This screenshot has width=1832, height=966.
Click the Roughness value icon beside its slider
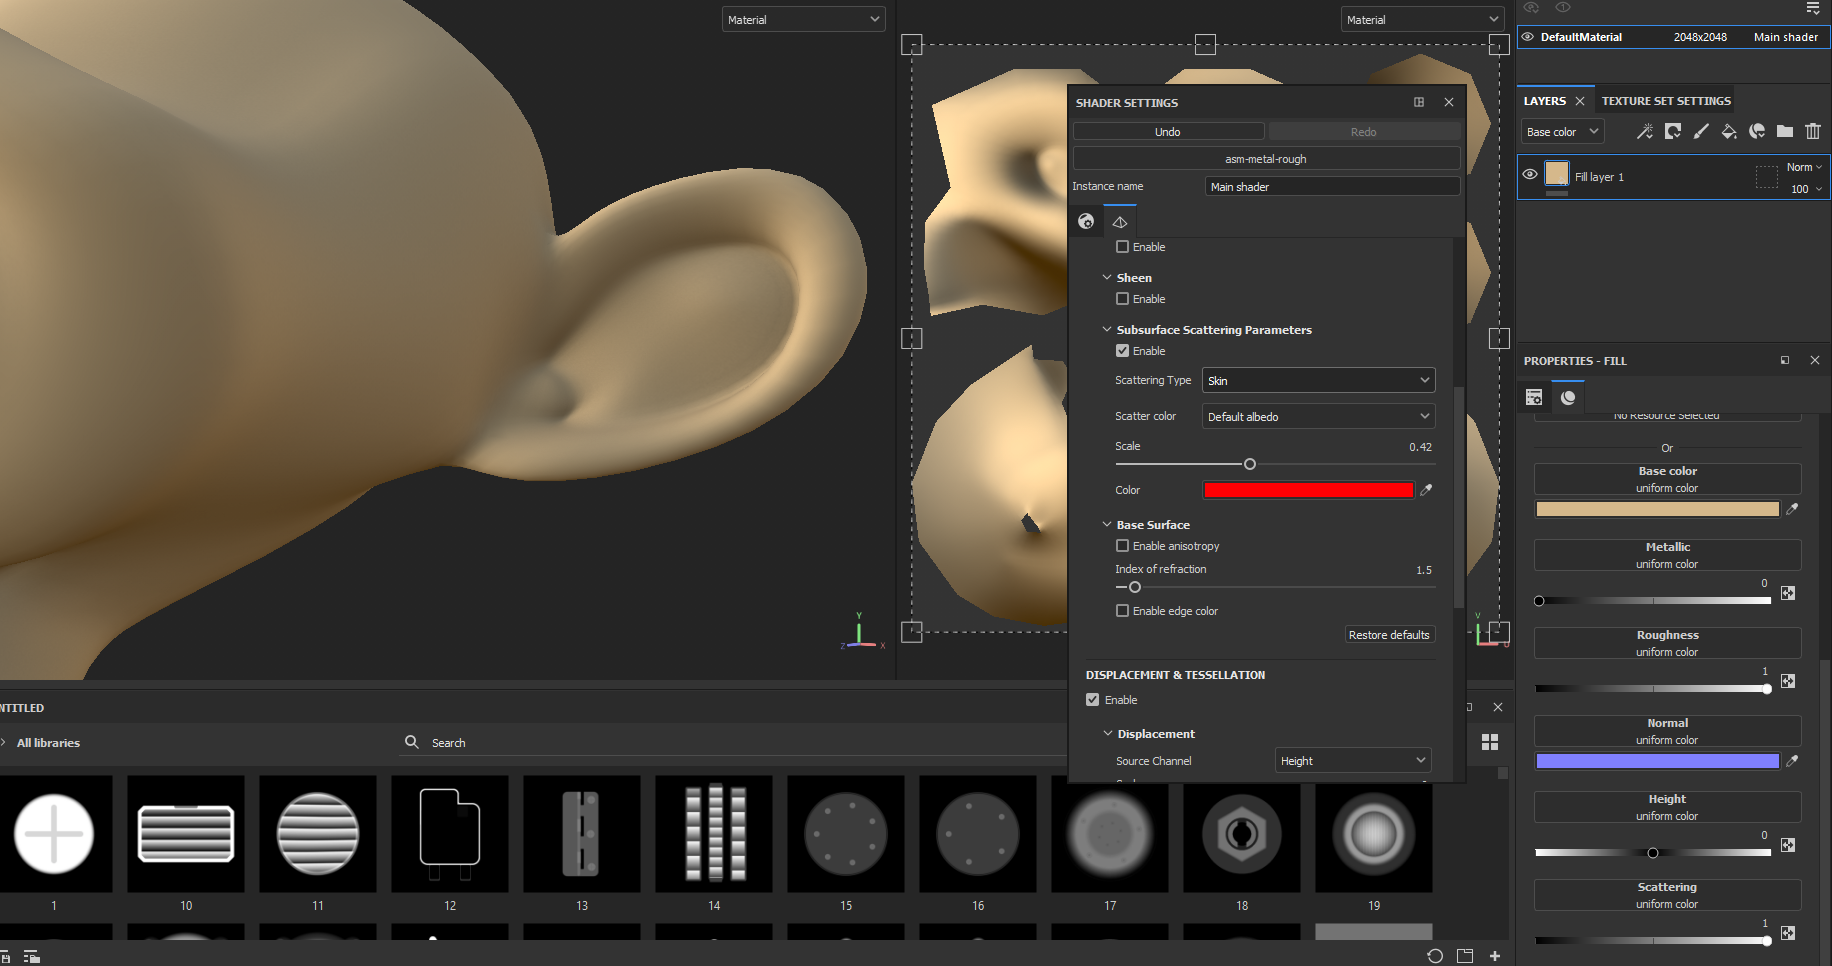[1788, 681]
